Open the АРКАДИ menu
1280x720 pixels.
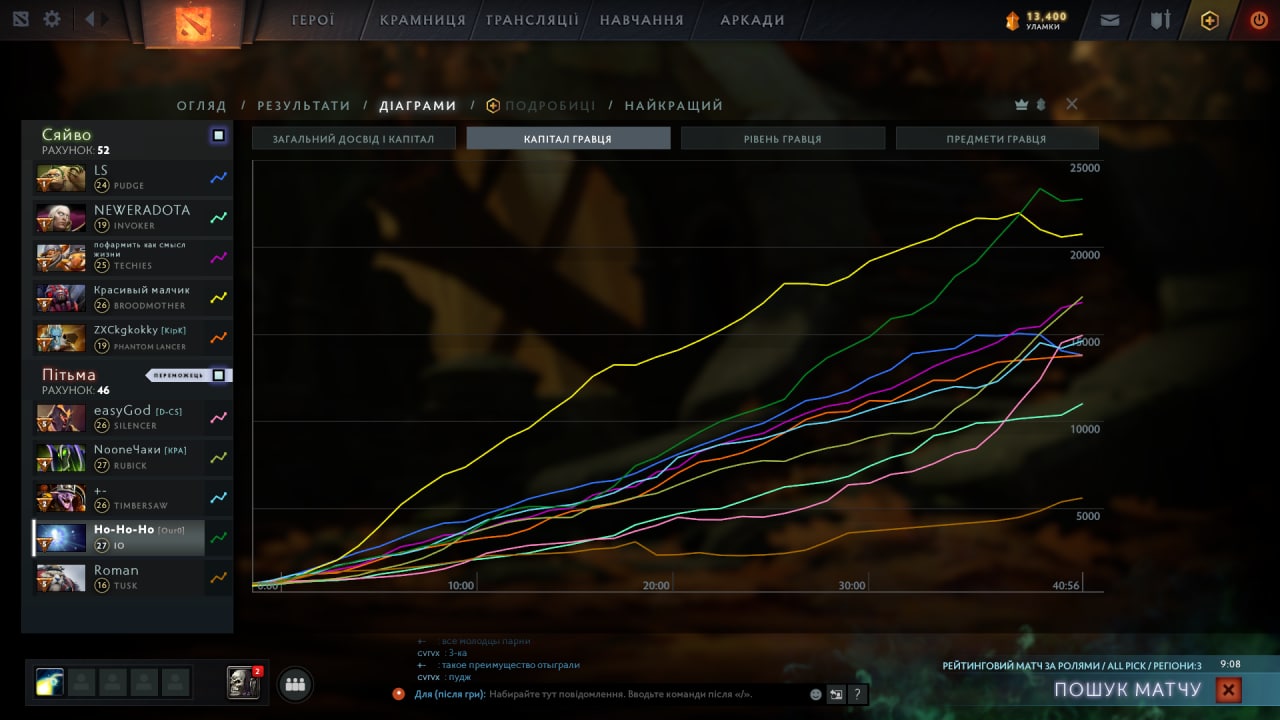[x=752, y=20]
